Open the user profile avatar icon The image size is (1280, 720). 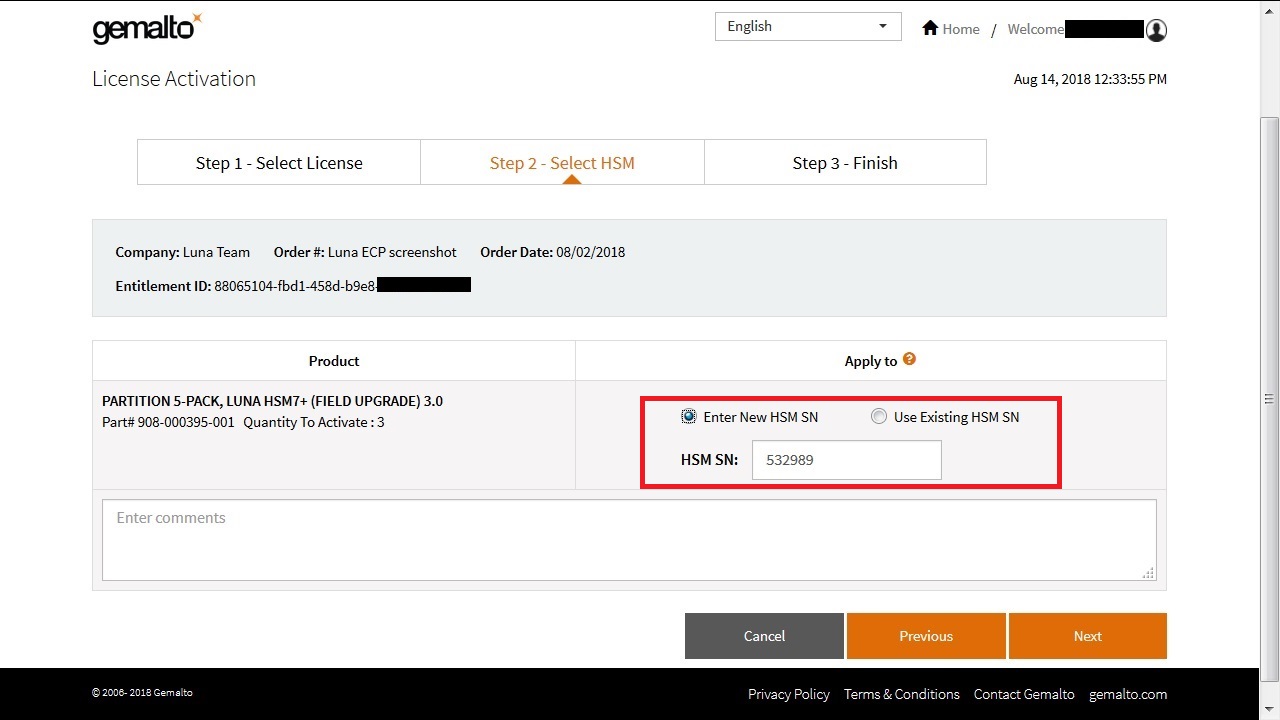[1156, 30]
